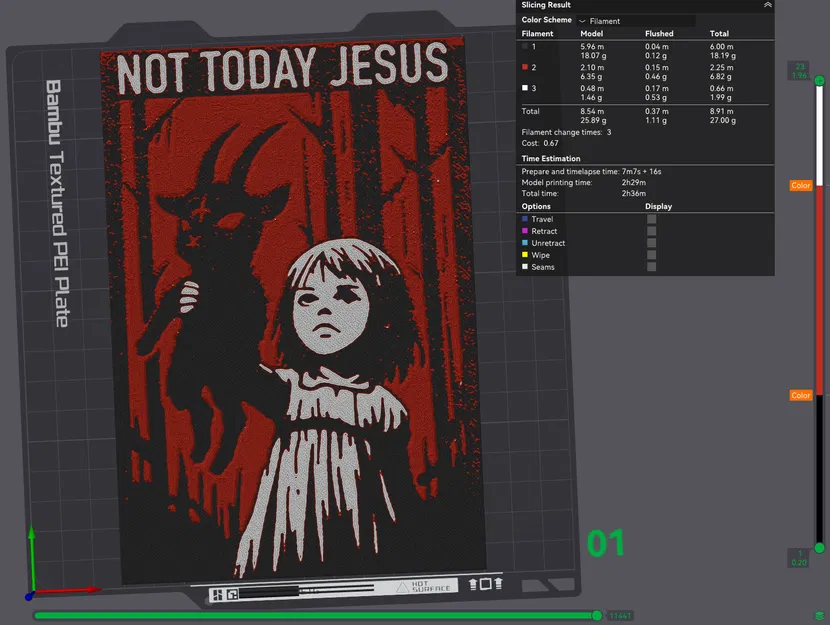The height and width of the screenshot is (625, 830).
Task: Expand the Wipe display option
Action: (650, 255)
